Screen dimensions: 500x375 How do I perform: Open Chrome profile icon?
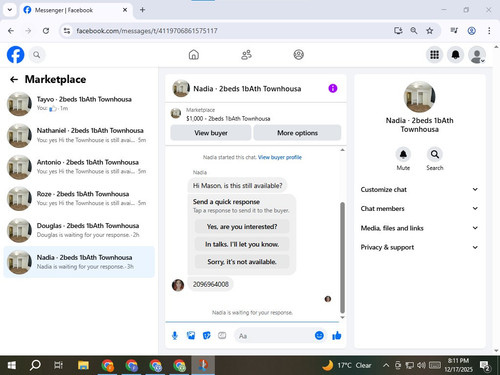pos(471,31)
